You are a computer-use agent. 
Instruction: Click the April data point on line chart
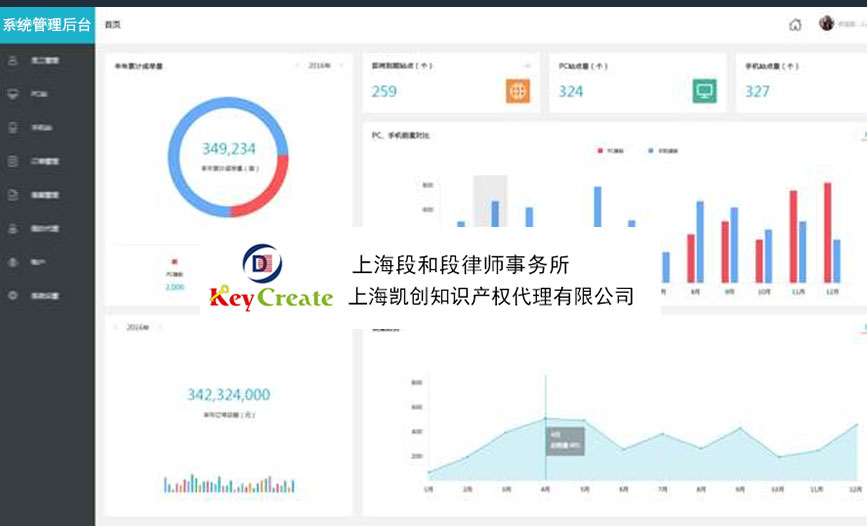545,418
